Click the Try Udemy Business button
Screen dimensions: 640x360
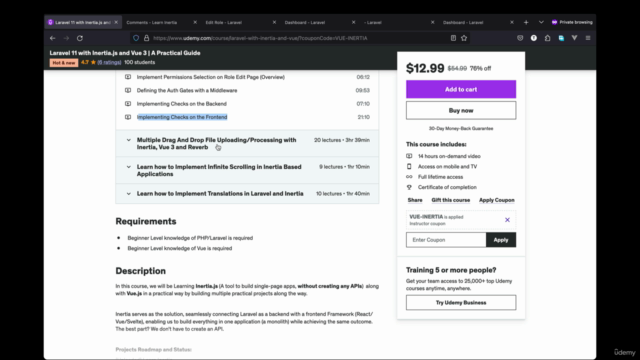[x=461, y=303]
